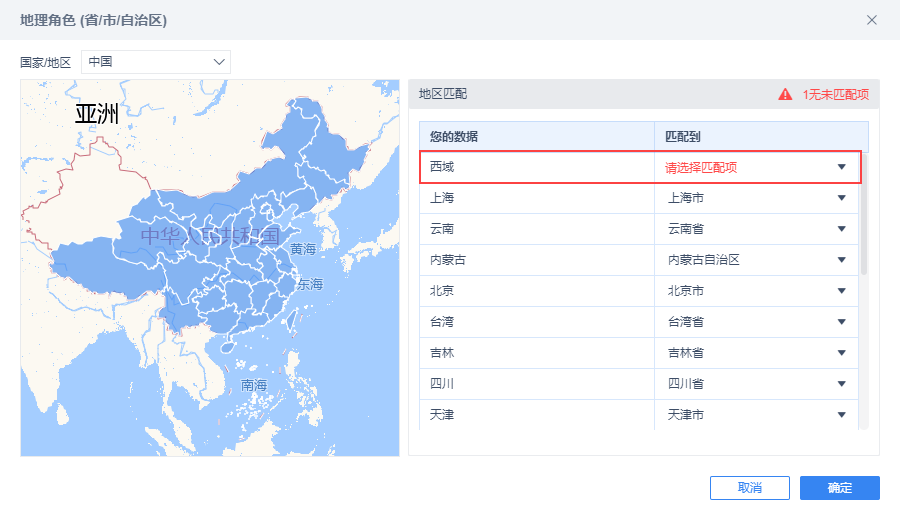Expand the 天津市 match dropdown

click(x=841, y=415)
